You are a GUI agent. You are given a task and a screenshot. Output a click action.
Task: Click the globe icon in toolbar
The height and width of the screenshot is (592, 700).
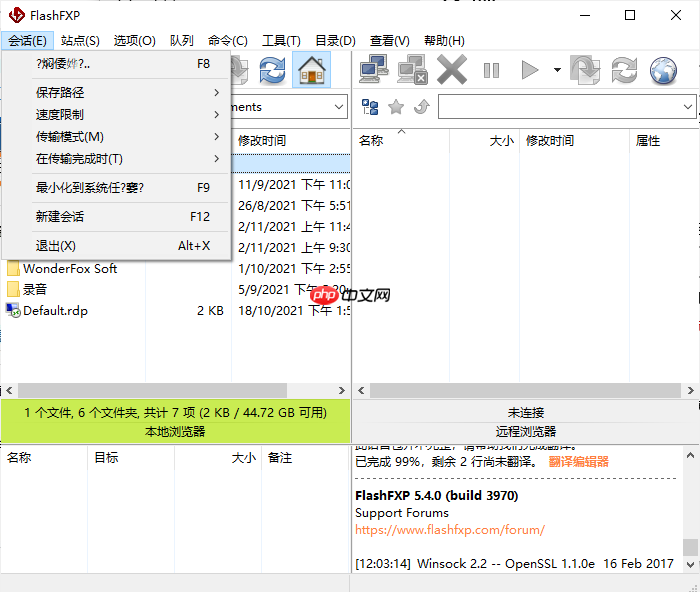click(x=663, y=71)
